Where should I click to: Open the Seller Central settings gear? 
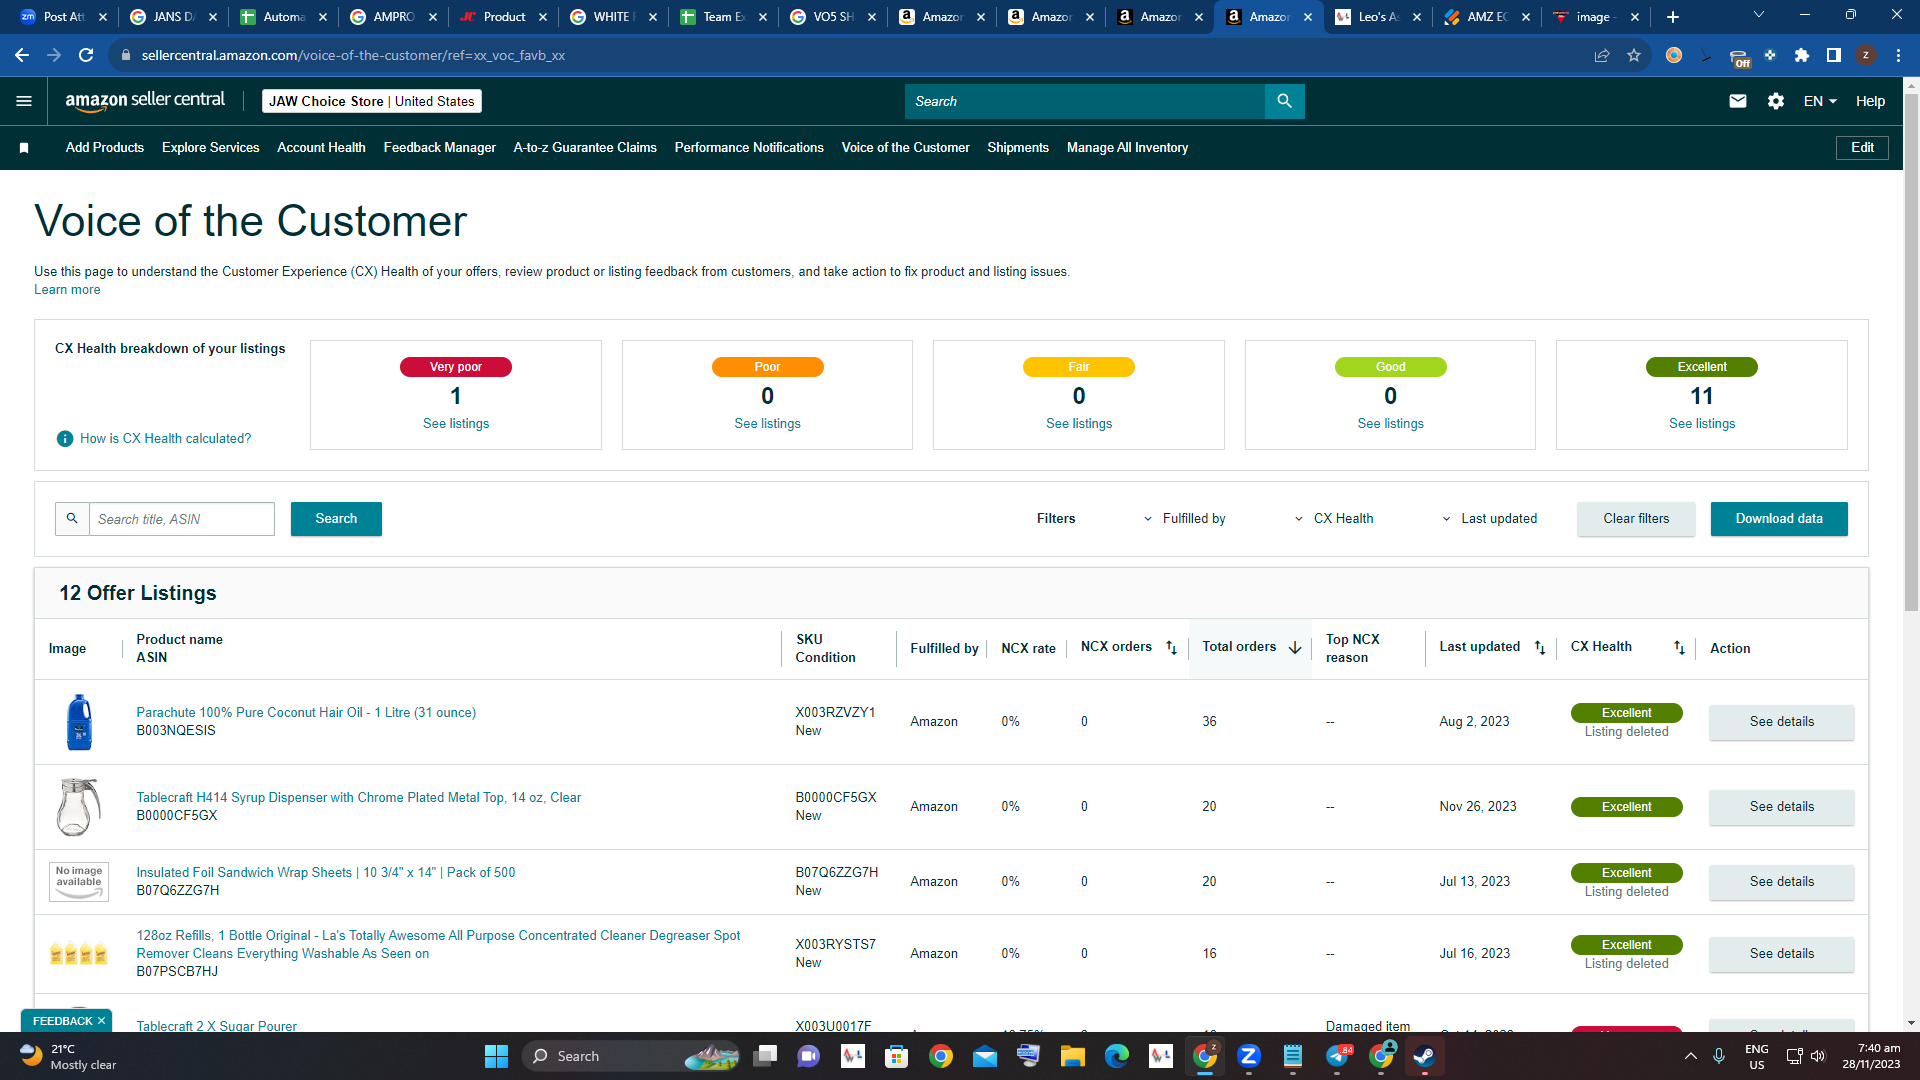pyautogui.click(x=1776, y=101)
